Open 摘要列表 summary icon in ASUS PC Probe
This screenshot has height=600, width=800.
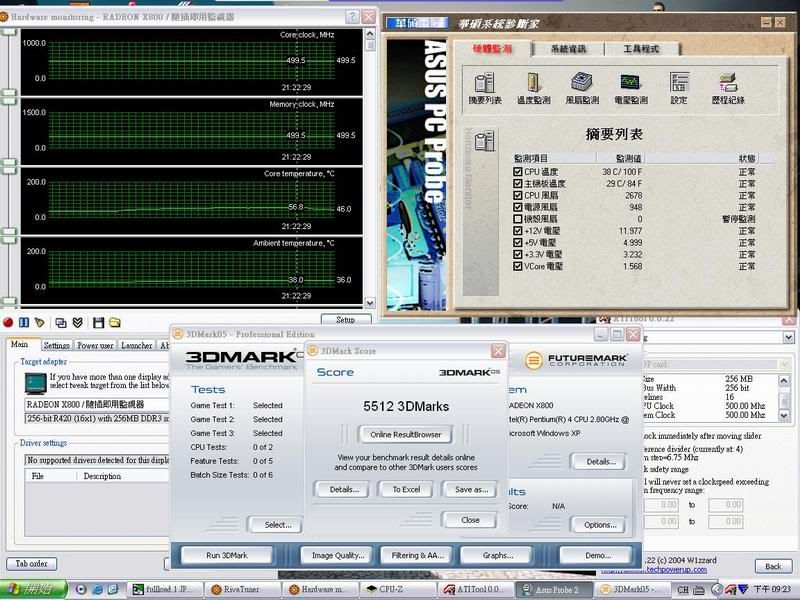(485, 88)
